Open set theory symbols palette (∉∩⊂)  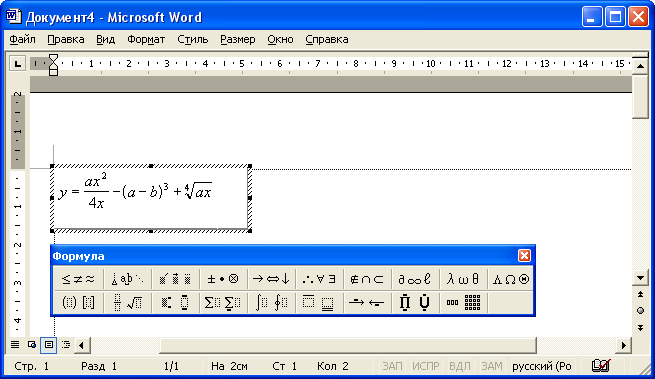pos(367,279)
